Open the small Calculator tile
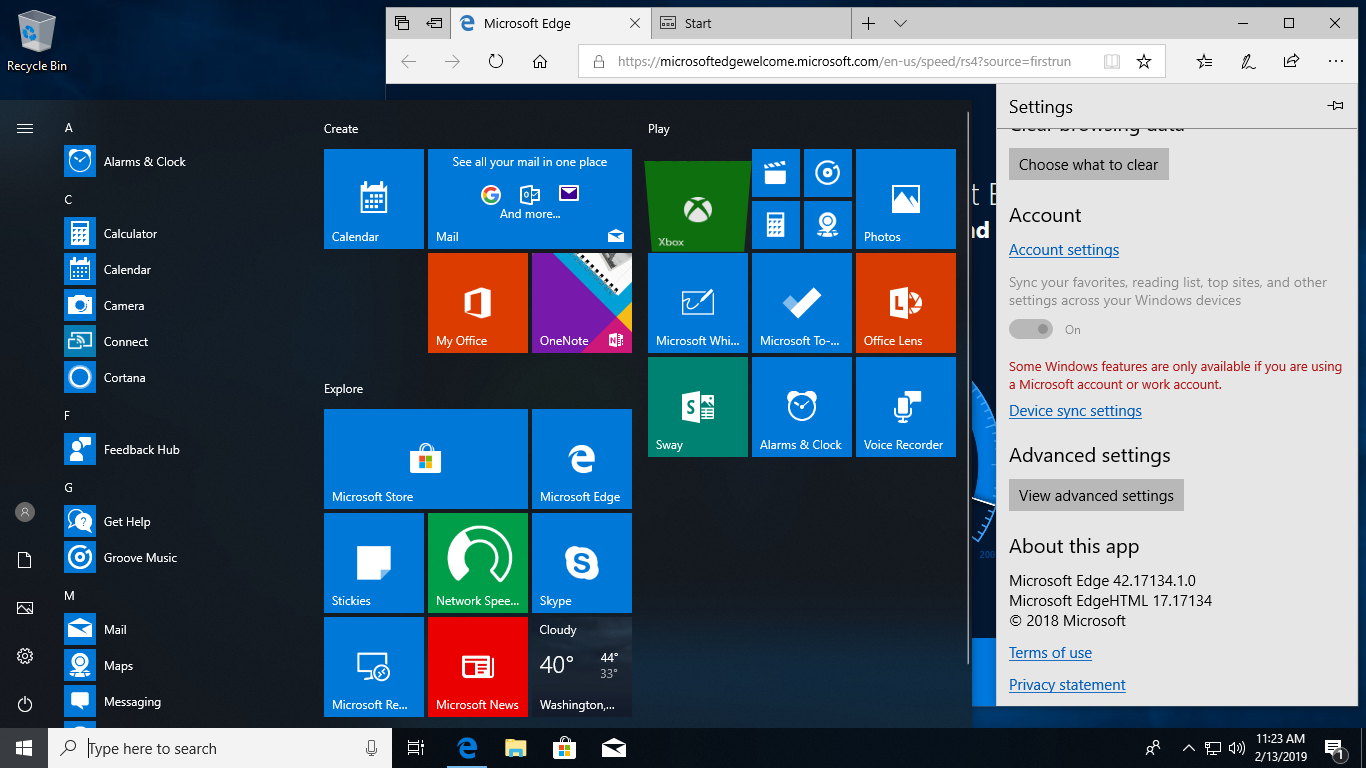Viewport: 1366px width, 768px height. [x=776, y=225]
